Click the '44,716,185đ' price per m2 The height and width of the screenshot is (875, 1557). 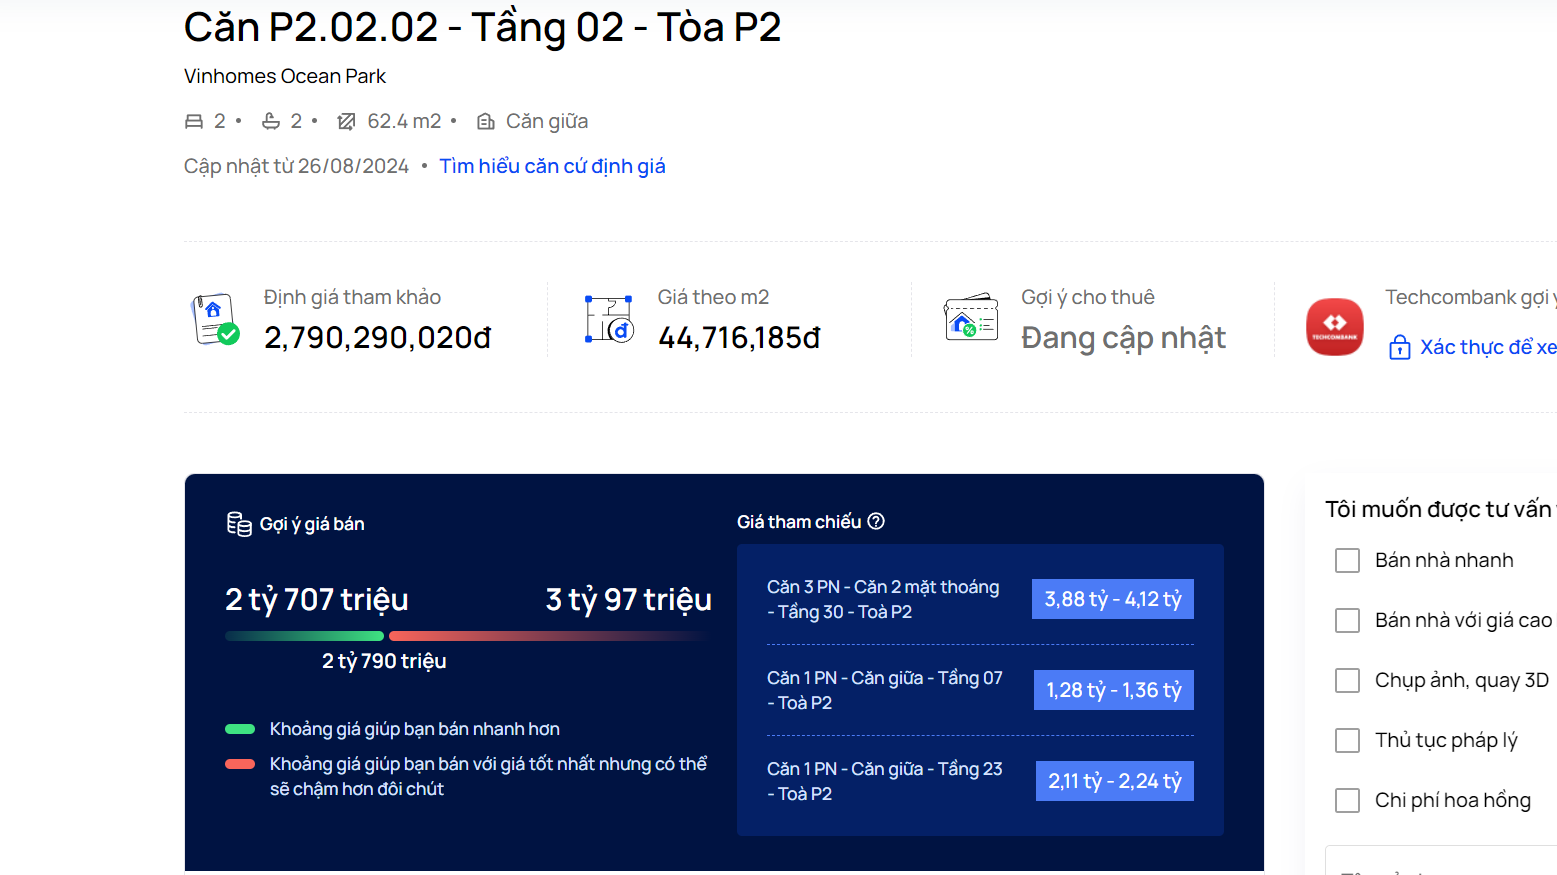(739, 338)
